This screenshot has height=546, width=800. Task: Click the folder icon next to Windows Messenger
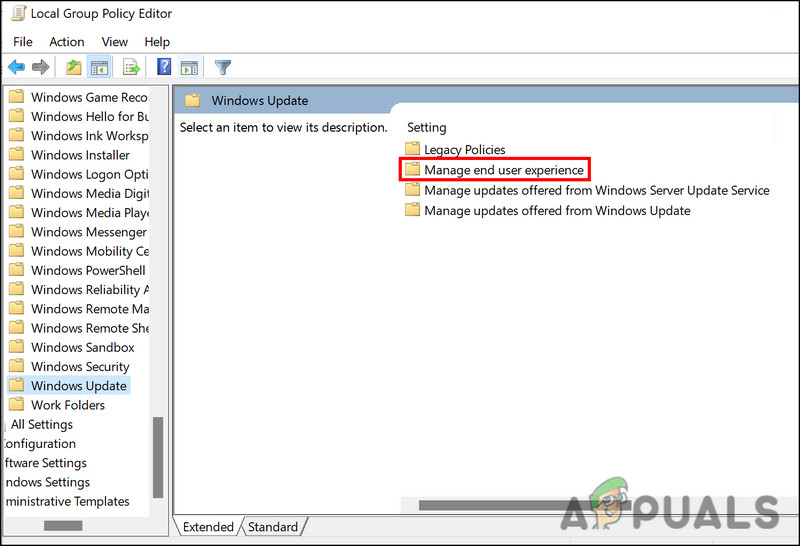[16, 231]
